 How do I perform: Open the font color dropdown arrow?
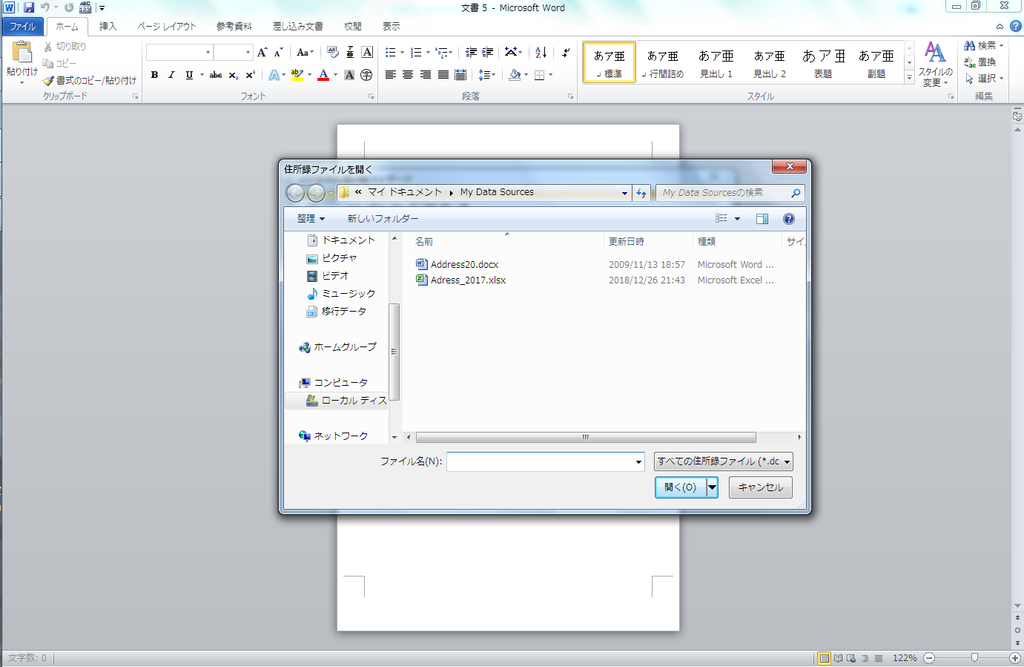click(336, 75)
